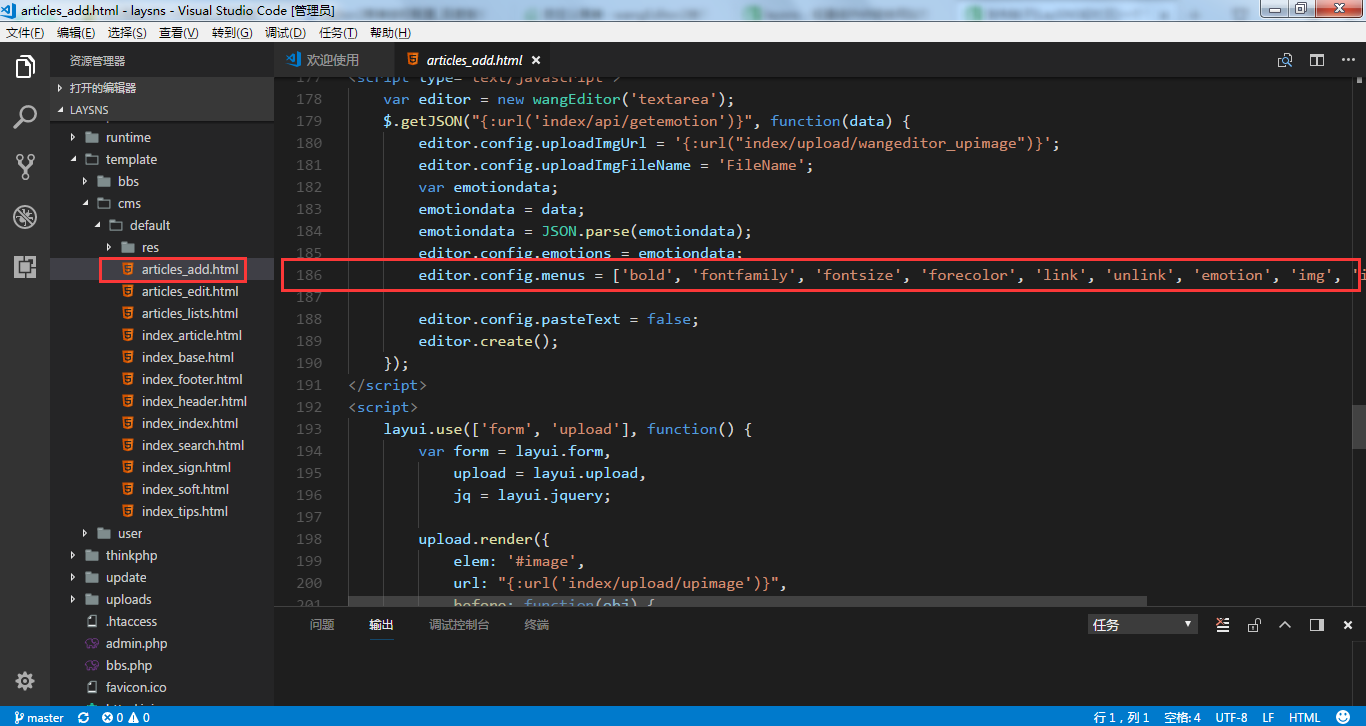Close the bottom output panel

[x=1349, y=625]
